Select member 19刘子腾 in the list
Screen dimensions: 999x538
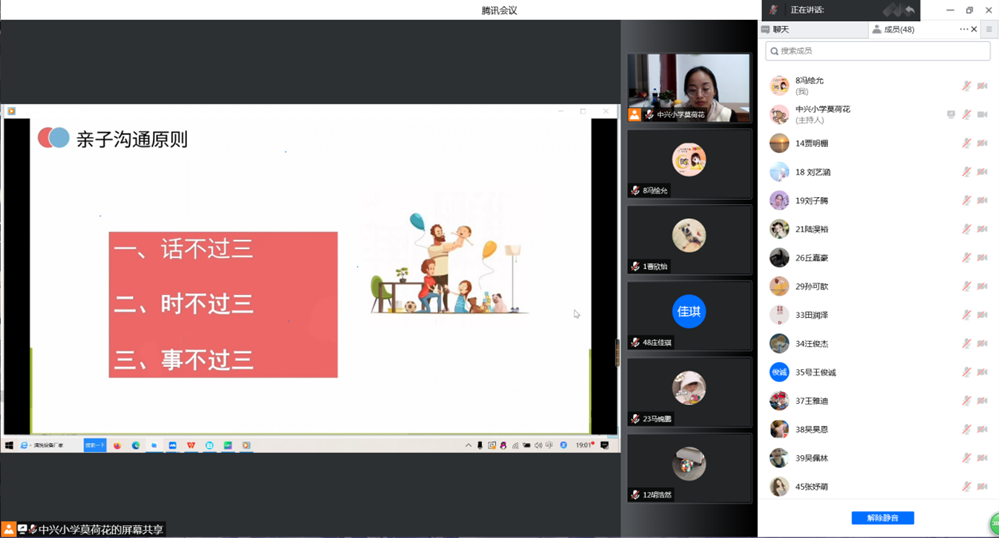pos(877,200)
